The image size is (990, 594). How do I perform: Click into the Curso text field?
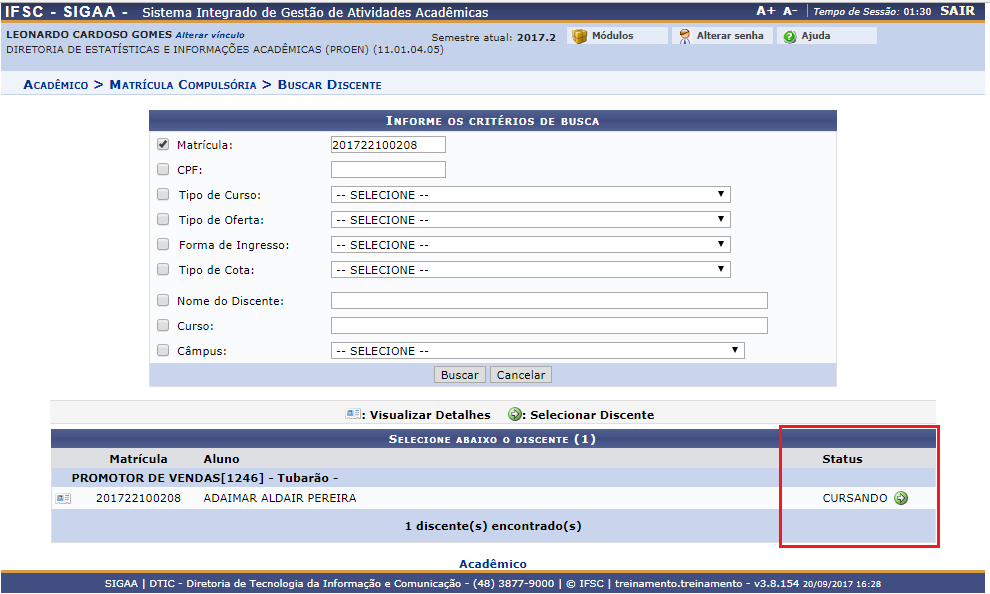pyautogui.click(x=549, y=326)
